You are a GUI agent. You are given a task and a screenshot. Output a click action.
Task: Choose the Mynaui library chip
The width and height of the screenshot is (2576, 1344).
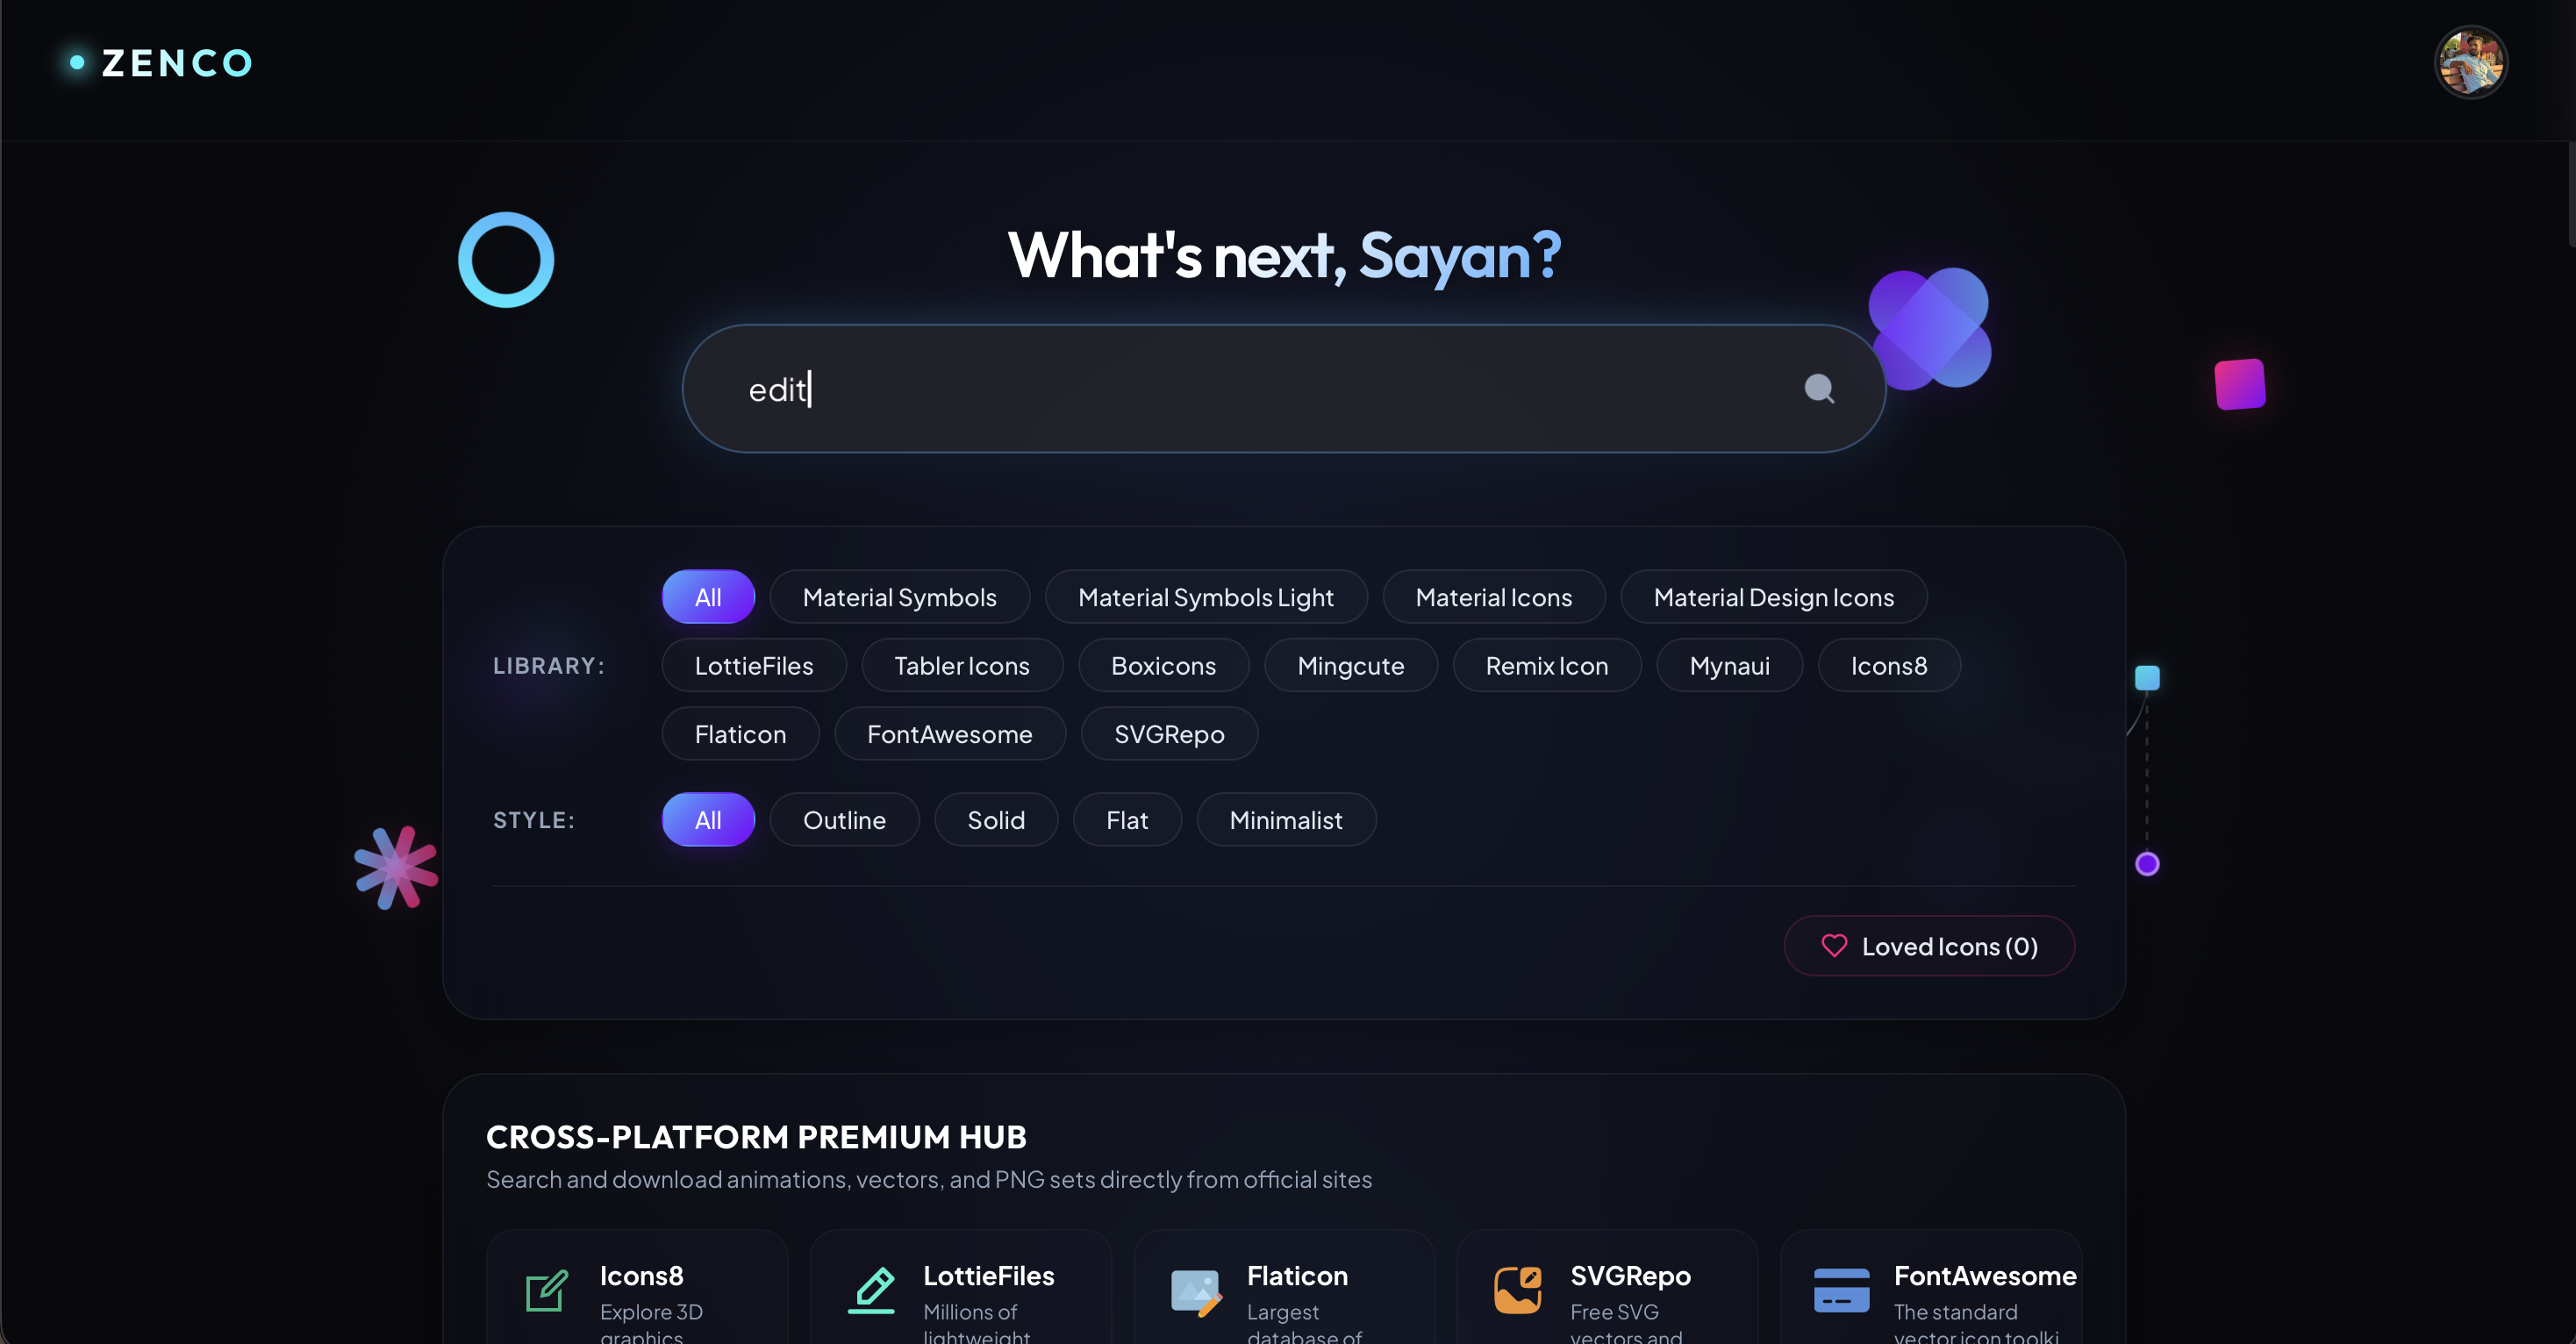(1729, 665)
